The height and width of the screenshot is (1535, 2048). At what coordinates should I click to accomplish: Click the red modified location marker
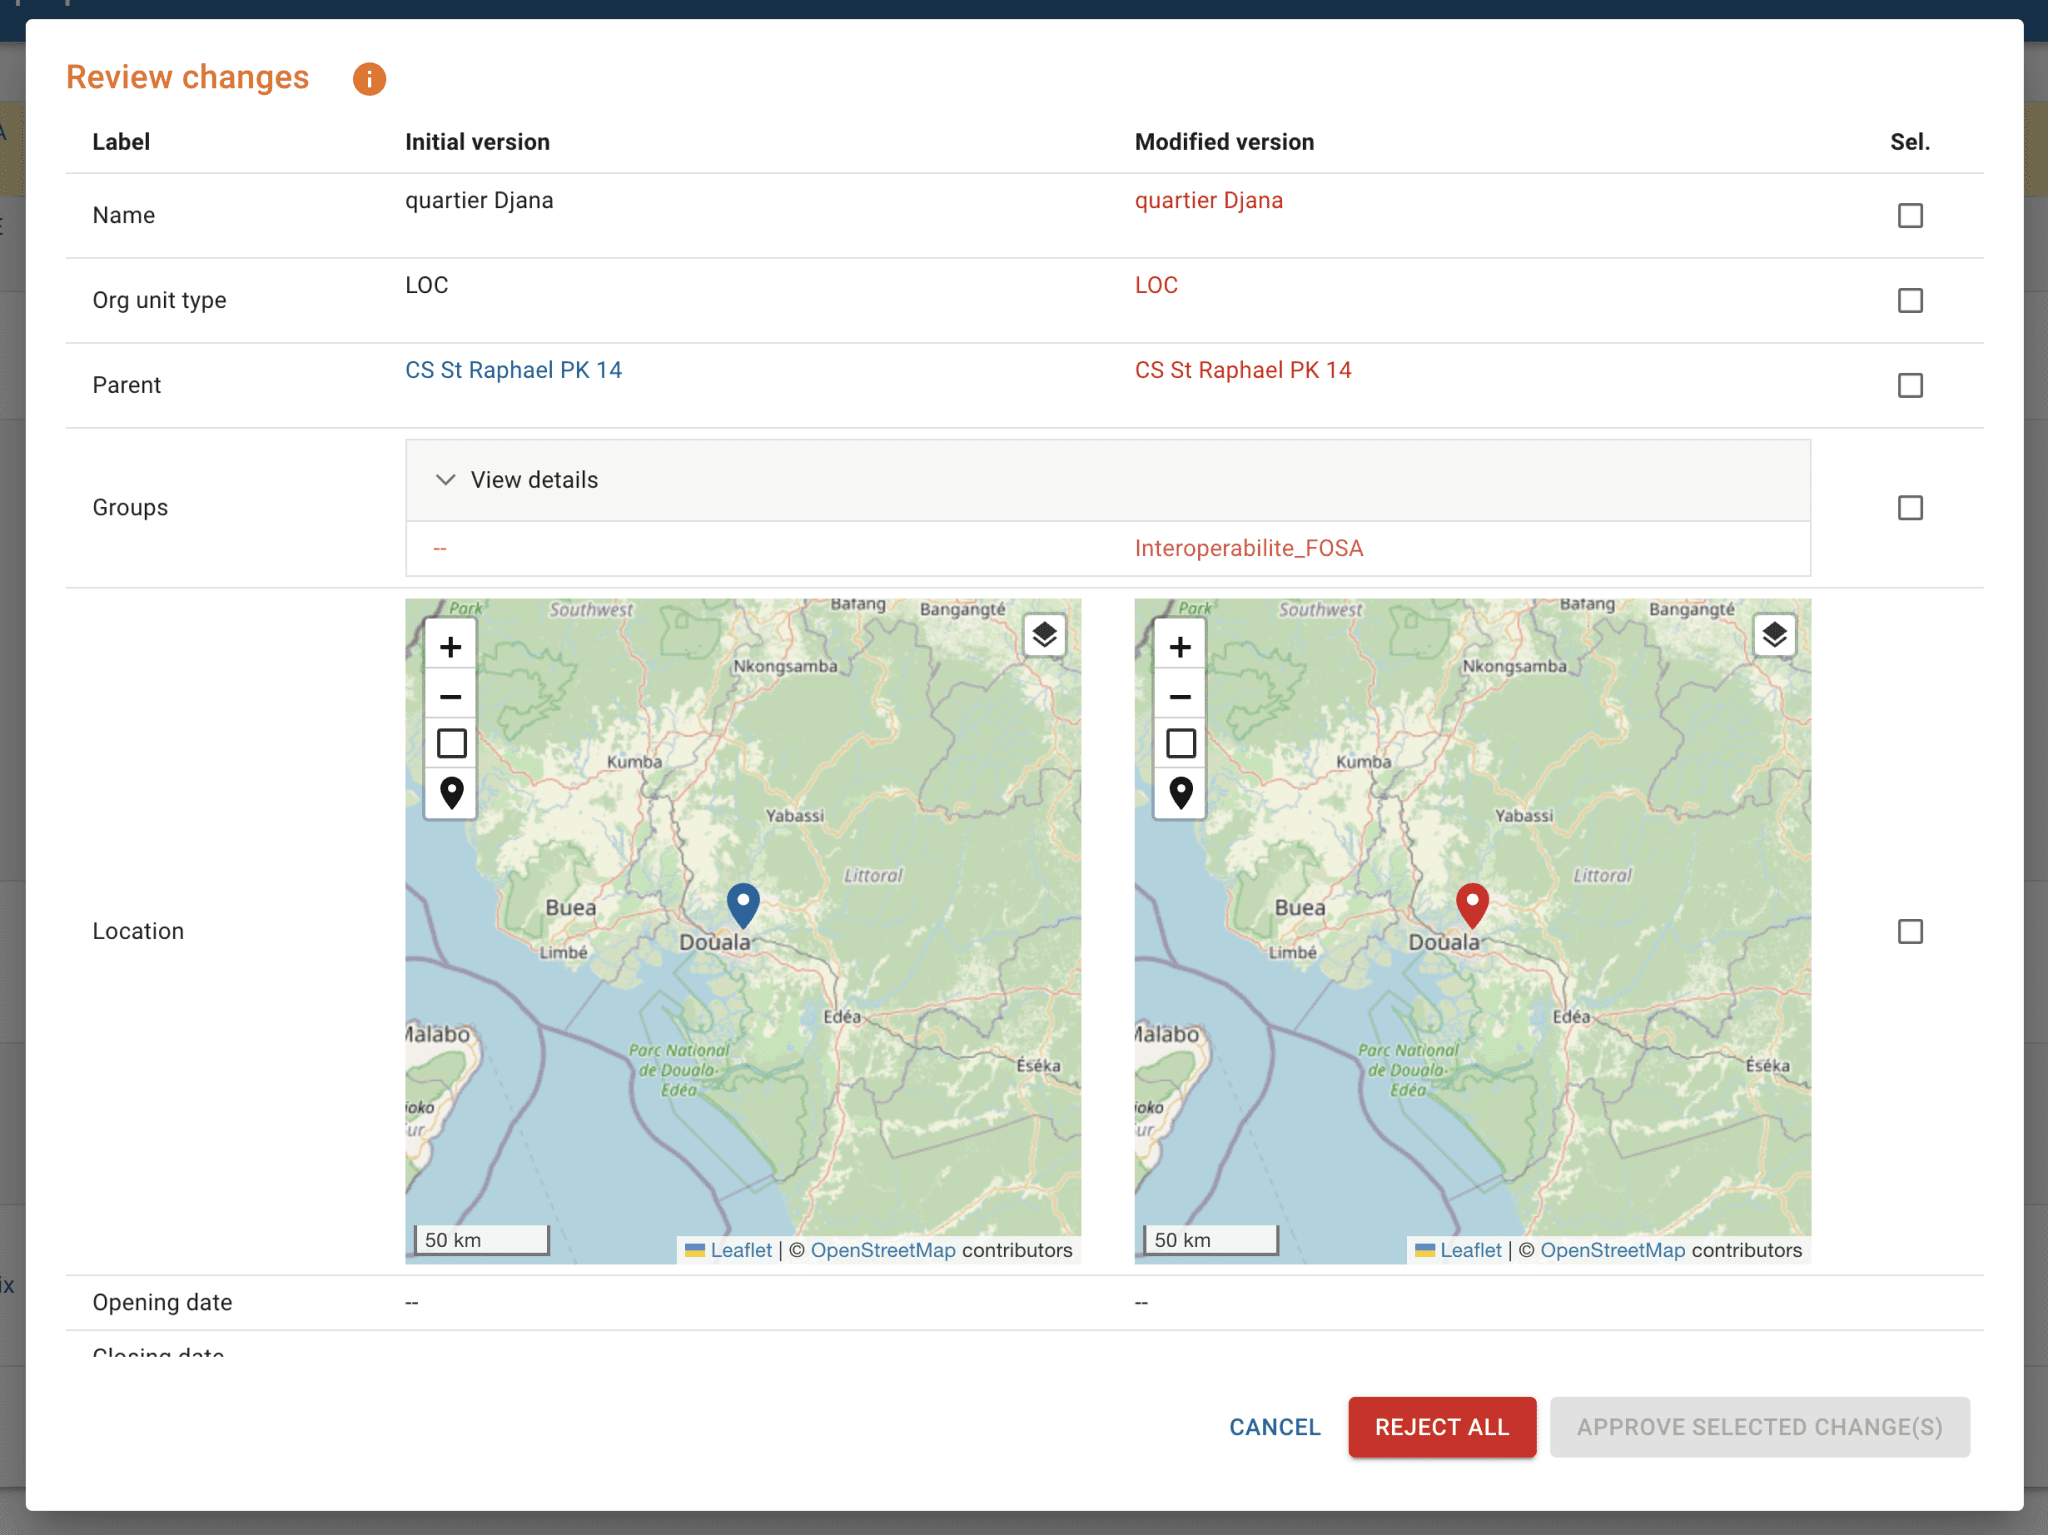click(x=1471, y=900)
